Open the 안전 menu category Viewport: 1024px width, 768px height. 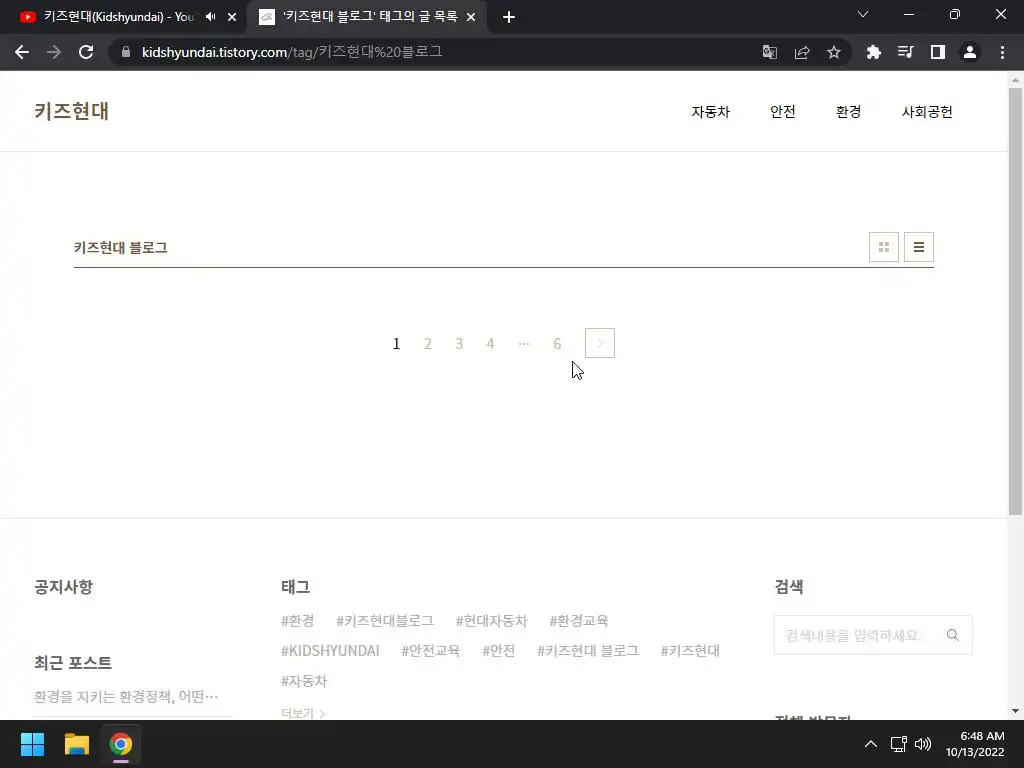click(782, 112)
